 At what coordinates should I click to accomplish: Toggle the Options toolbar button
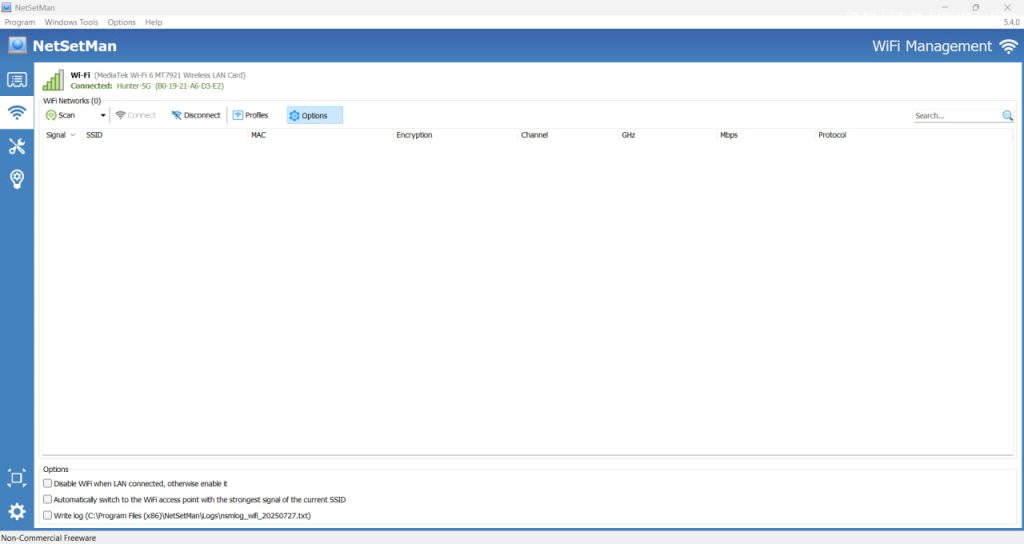click(x=314, y=116)
